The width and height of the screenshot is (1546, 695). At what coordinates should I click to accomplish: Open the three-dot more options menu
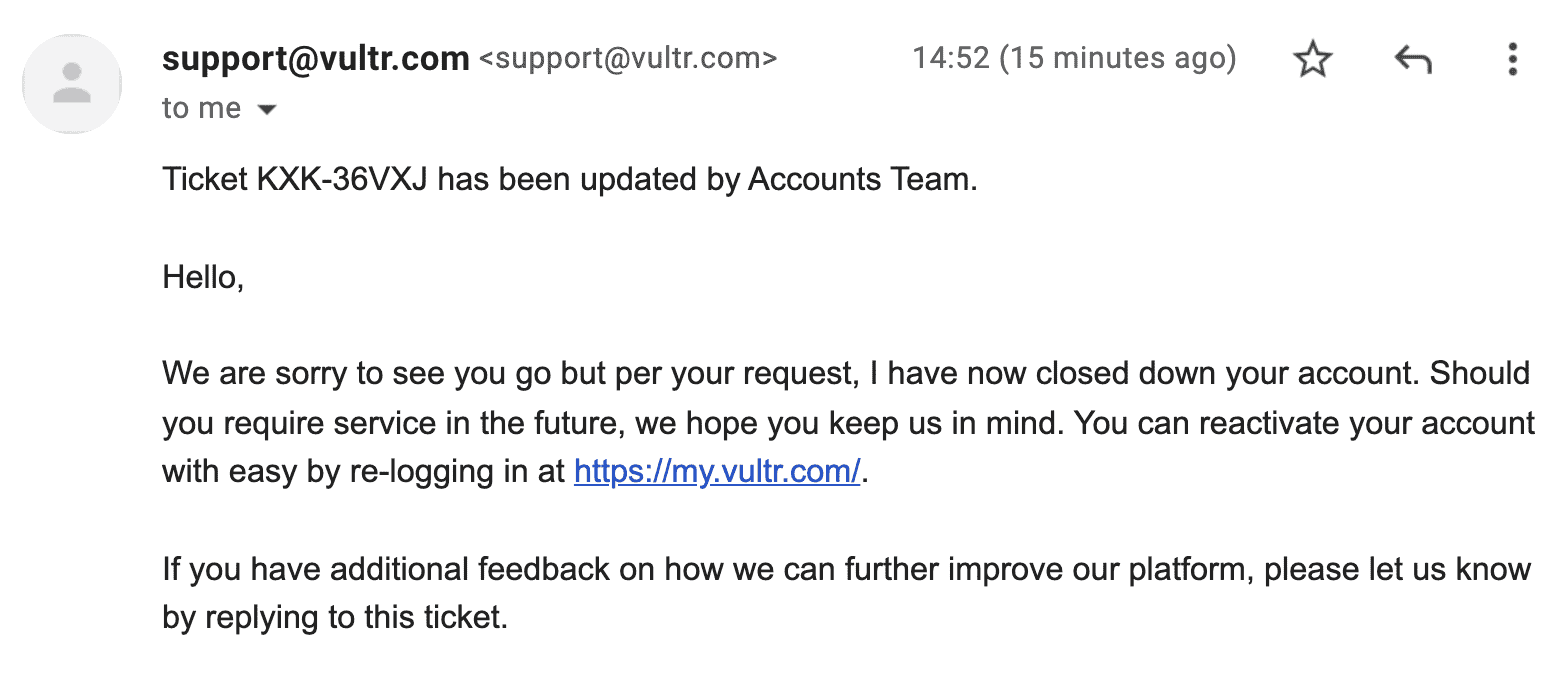1513,60
